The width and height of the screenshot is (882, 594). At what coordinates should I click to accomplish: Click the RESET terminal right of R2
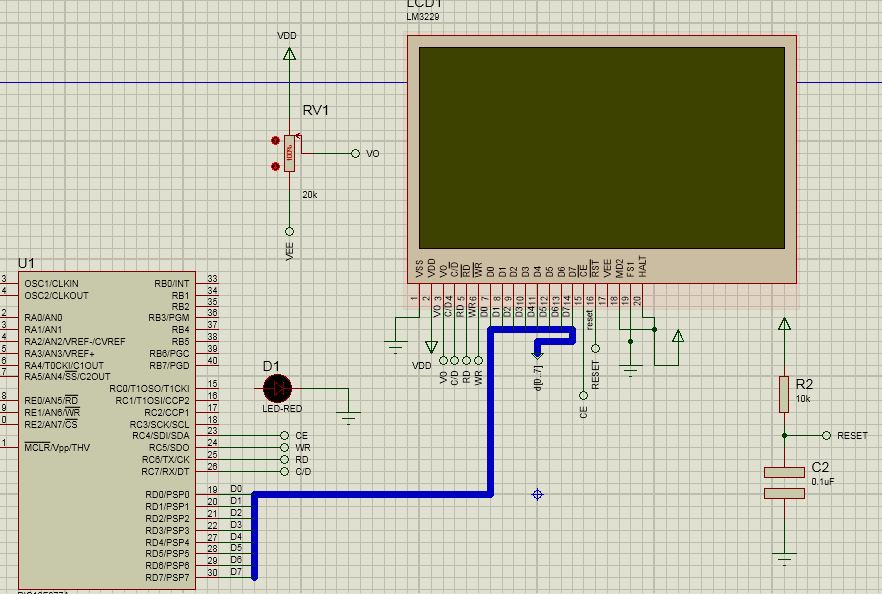point(826,435)
